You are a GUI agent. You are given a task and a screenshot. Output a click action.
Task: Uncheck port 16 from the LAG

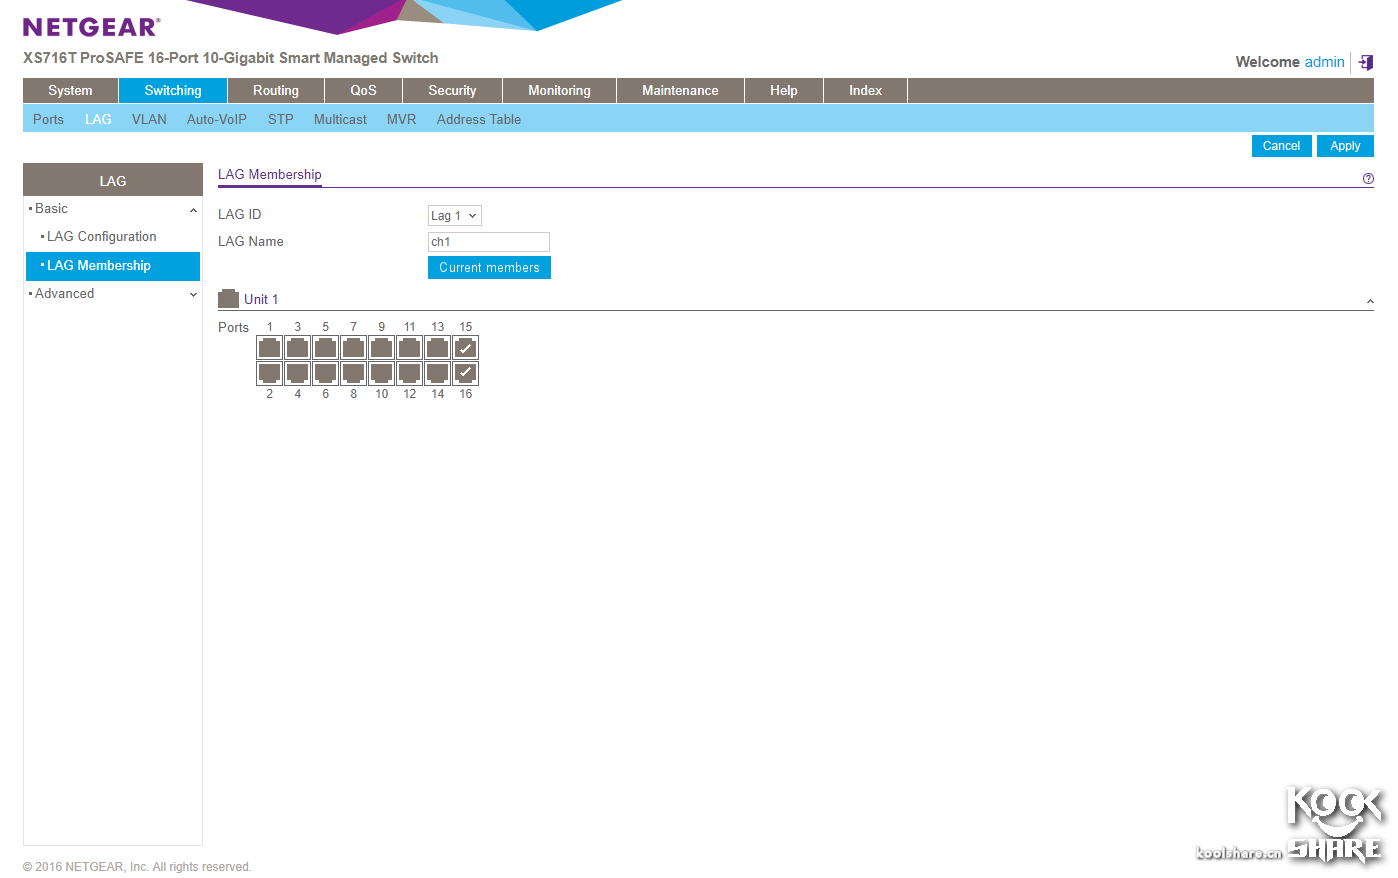click(465, 373)
